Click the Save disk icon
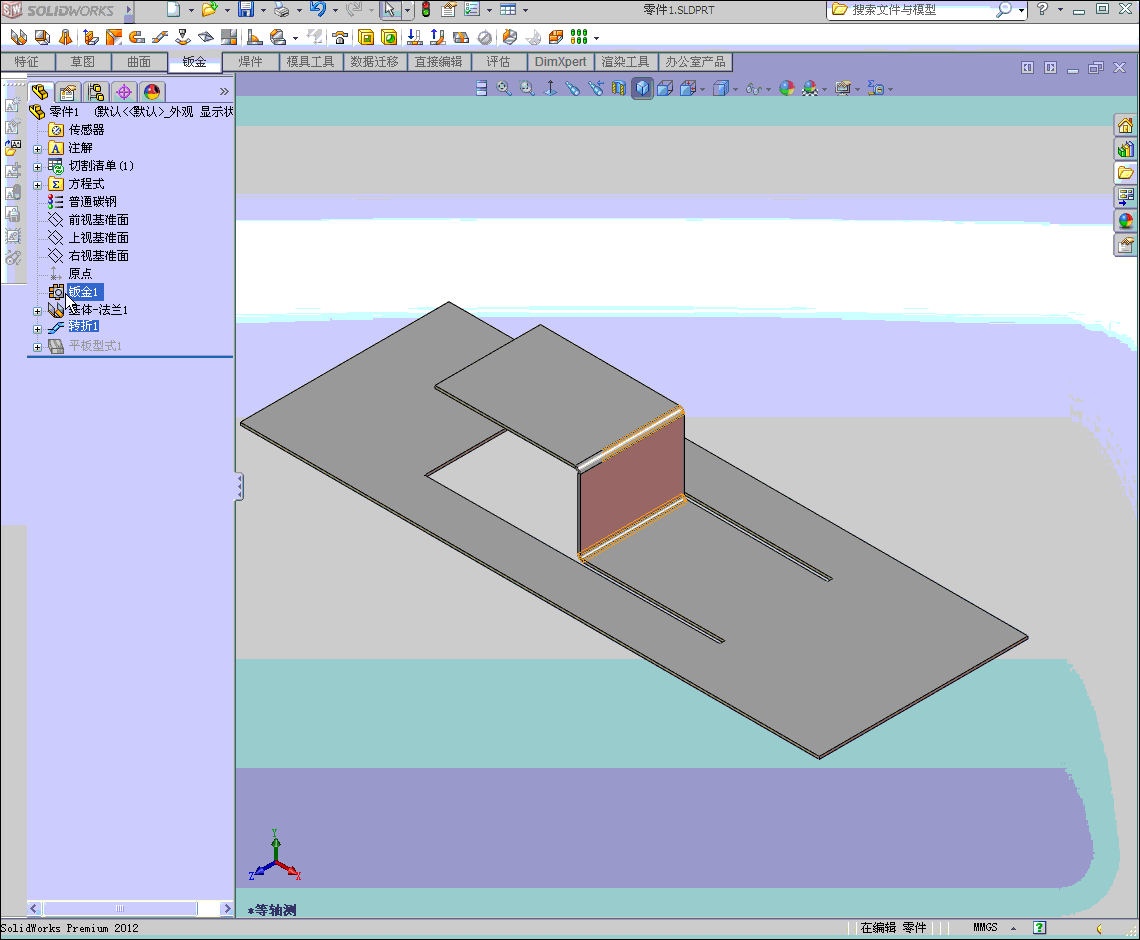Screen dimensions: 1140x940 pyautogui.click(x=246, y=9)
